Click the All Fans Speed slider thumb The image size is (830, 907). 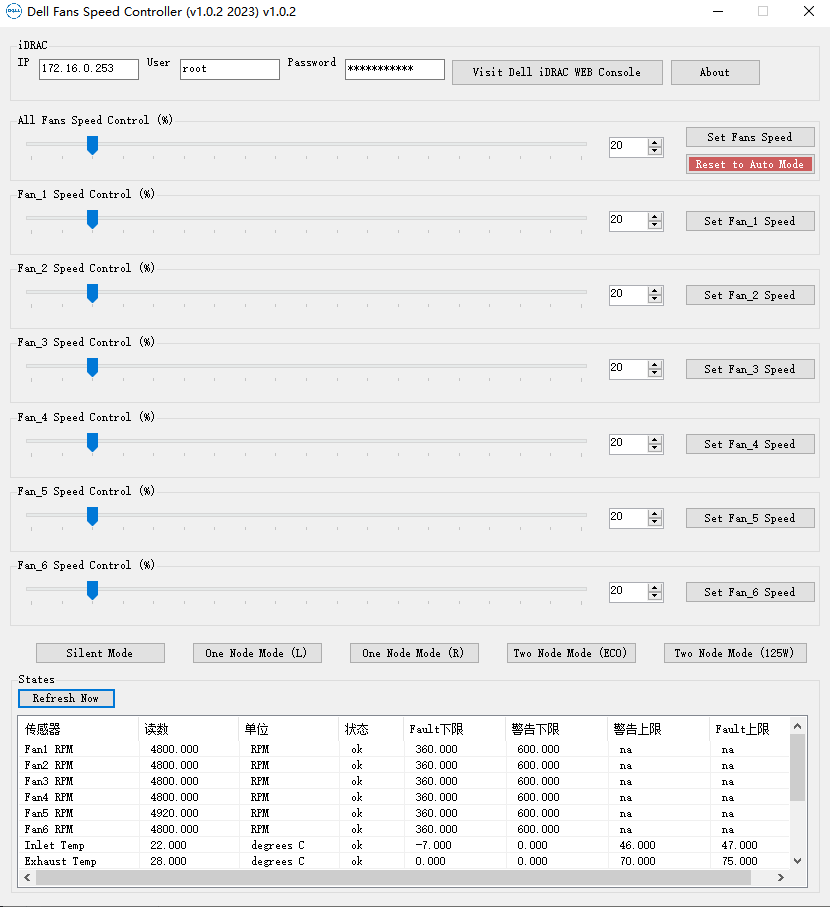click(92, 145)
